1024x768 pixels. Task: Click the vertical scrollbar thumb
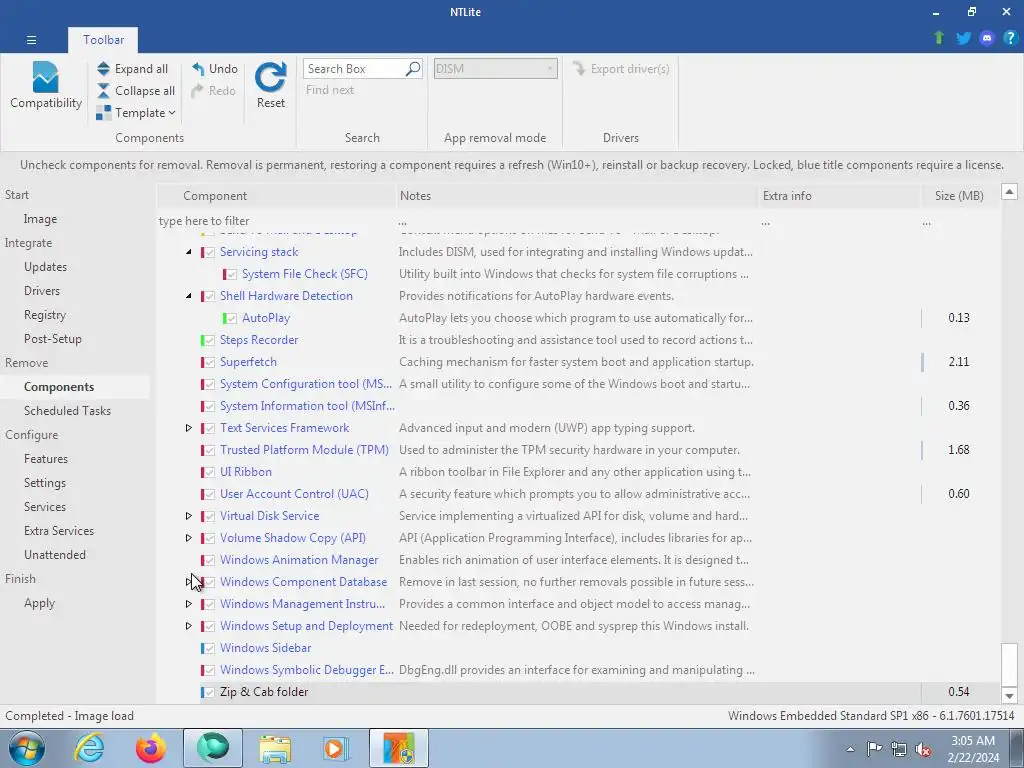tap(1009, 664)
